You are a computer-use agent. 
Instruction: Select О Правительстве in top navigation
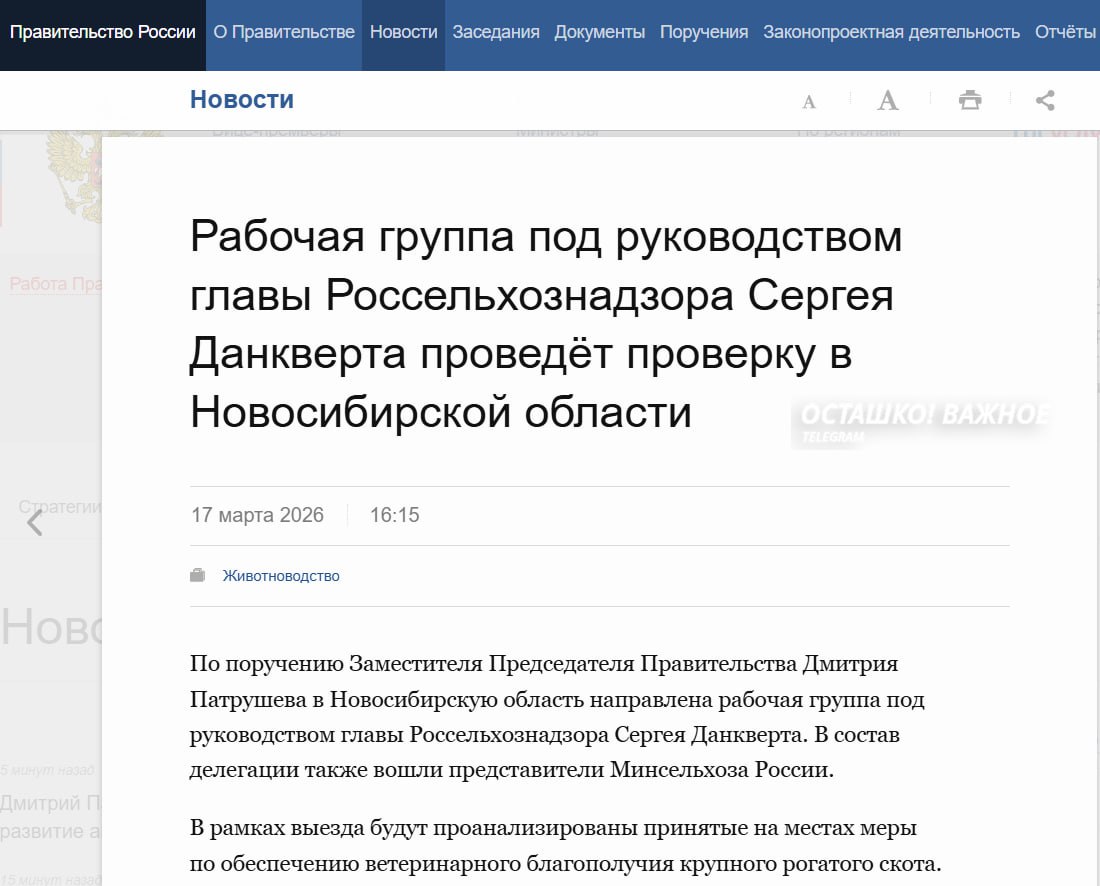pyautogui.click(x=284, y=32)
